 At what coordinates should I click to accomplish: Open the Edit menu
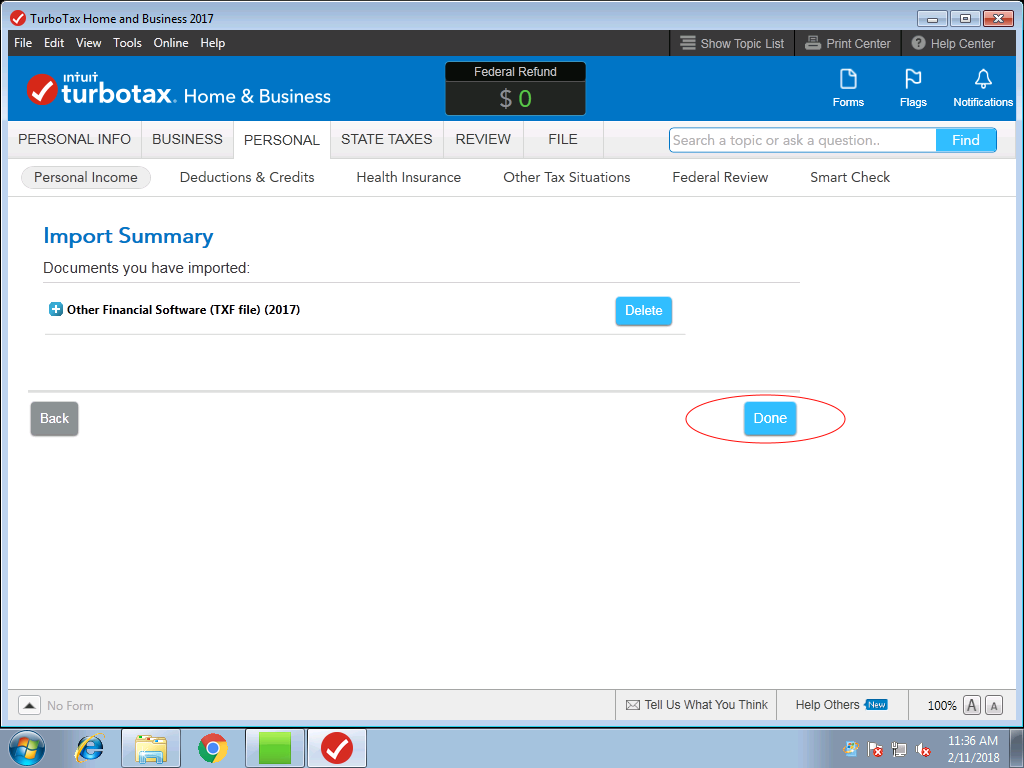click(x=54, y=43)
